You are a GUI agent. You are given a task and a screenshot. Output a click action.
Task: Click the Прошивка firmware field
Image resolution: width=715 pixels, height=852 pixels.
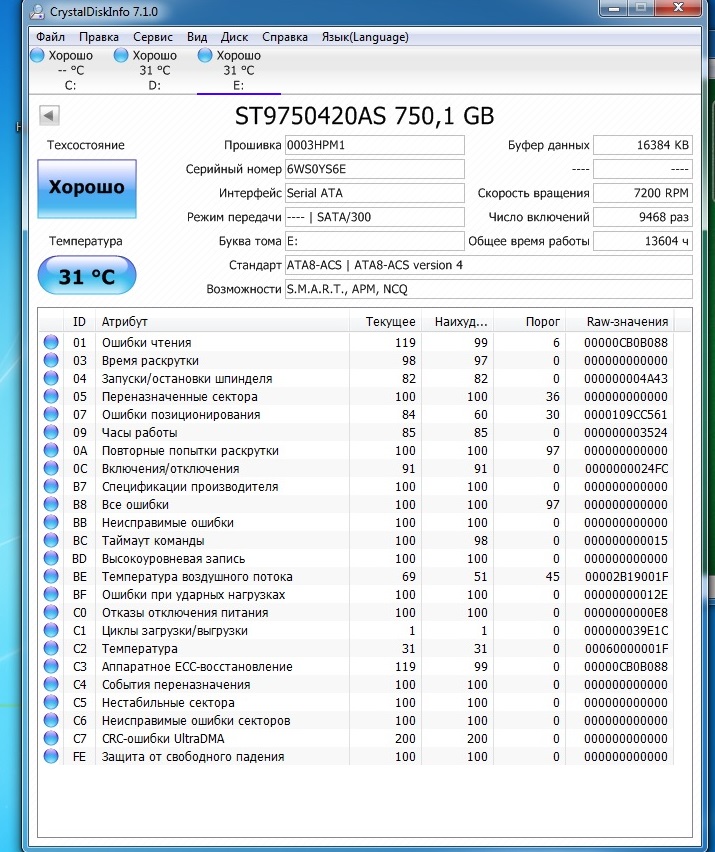click(374, 145)
